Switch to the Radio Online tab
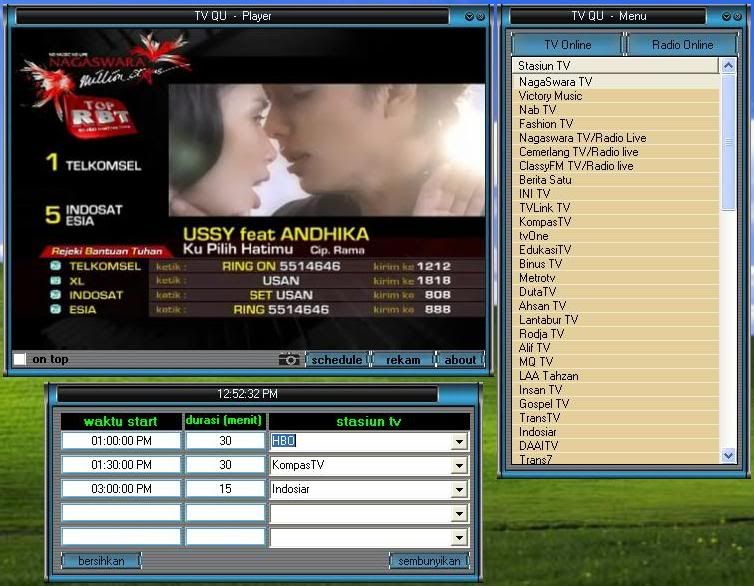 pos(682,45)
